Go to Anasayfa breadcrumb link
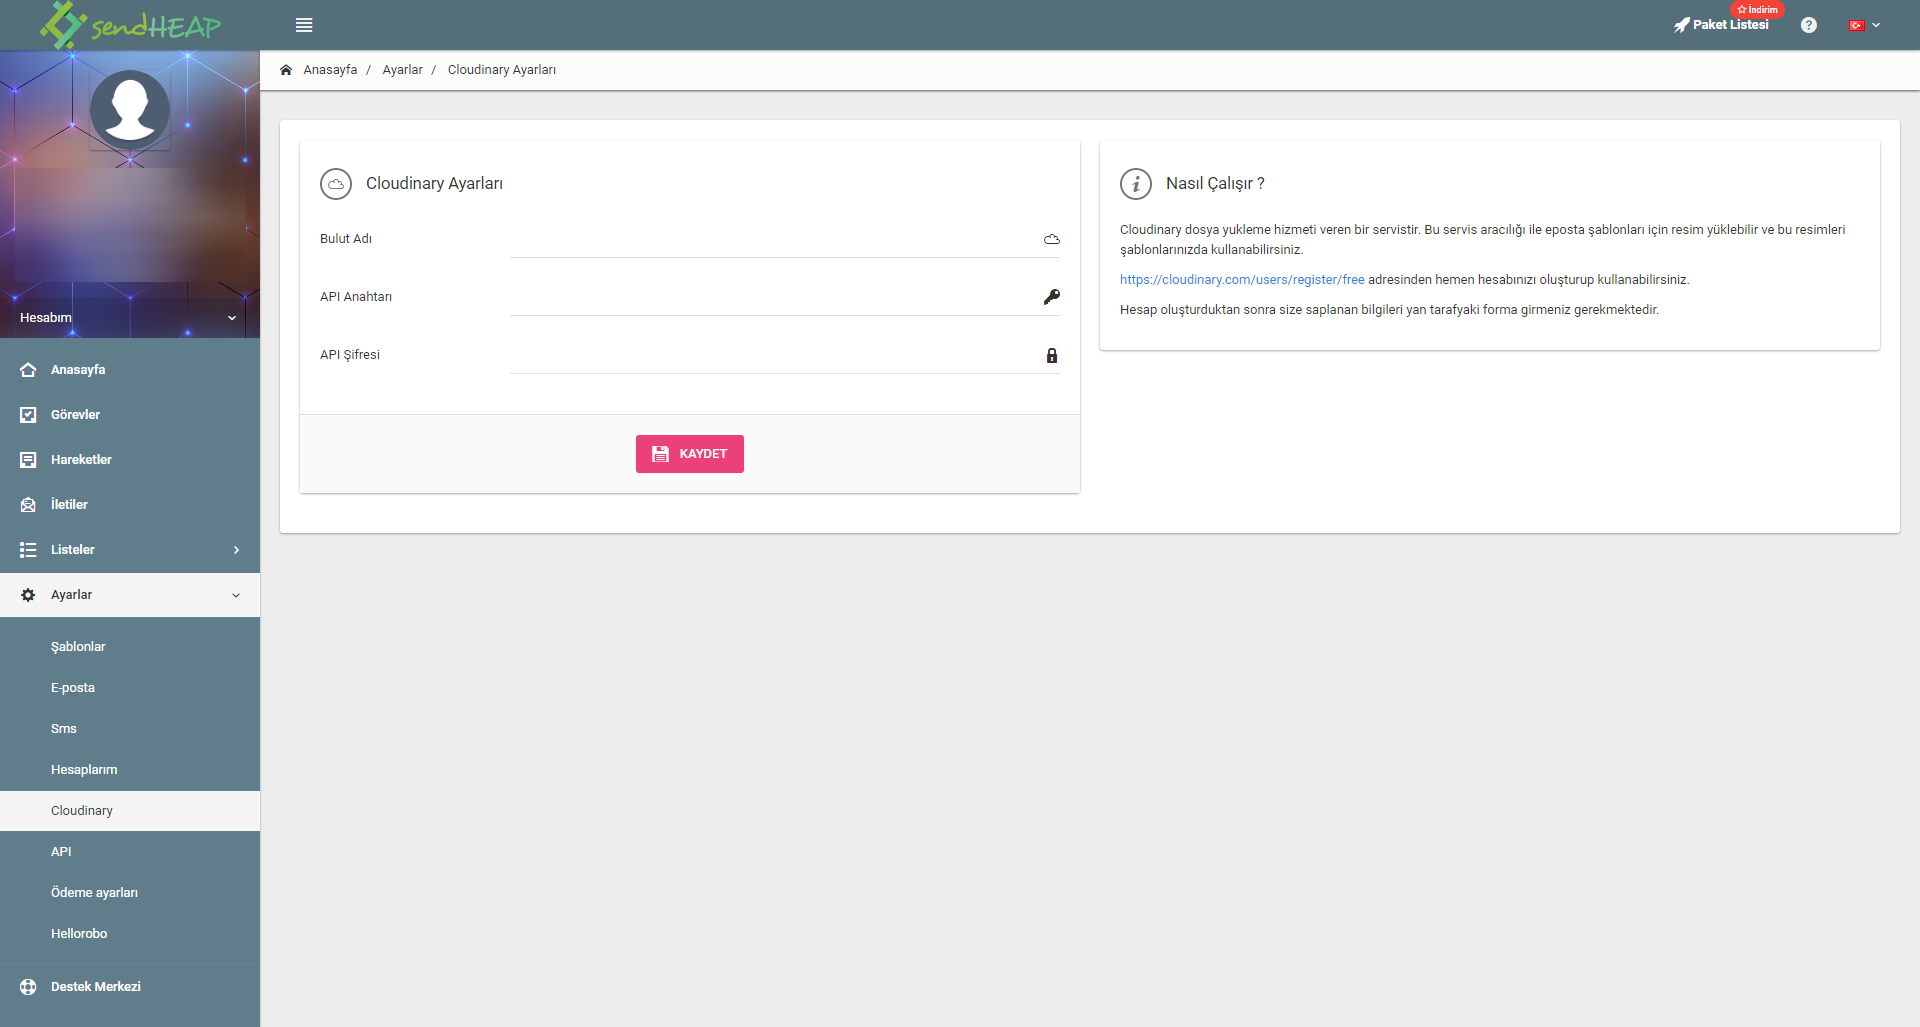This screenshot has height=1027, width=1920. [x=330, y=70]
